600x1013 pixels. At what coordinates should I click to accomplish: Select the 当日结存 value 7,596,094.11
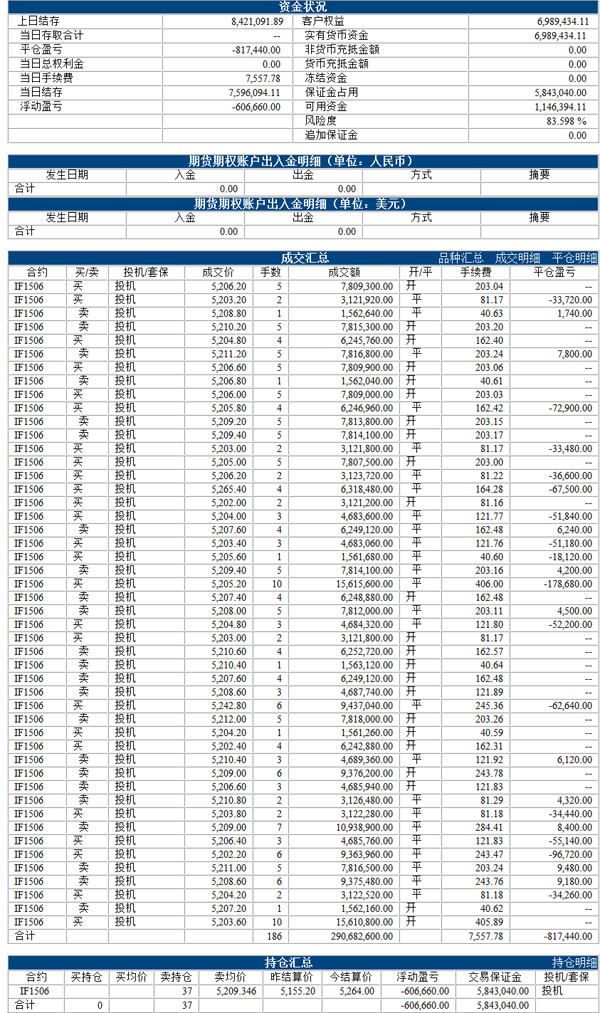pyautogui.click(x=254, y=92)
